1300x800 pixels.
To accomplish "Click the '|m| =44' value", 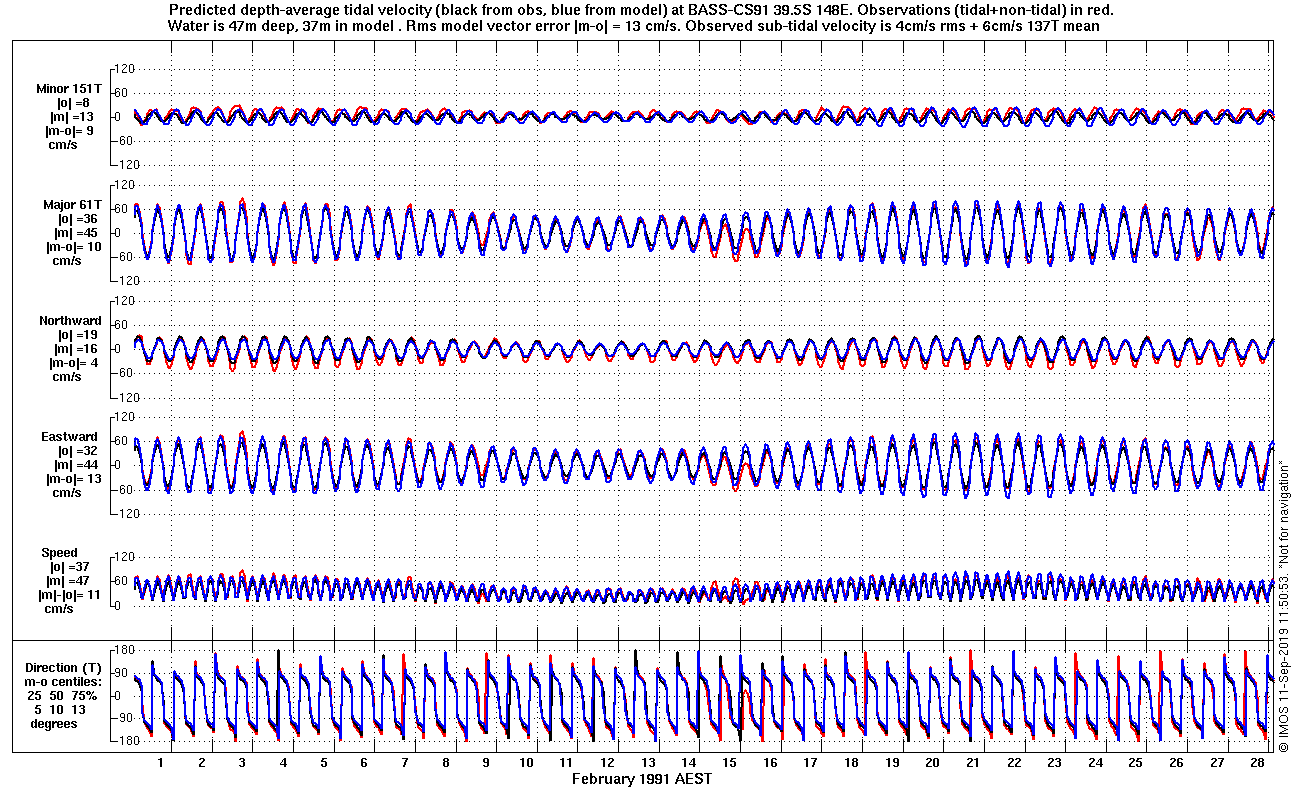I will pyautogui.click(x=74, y=465).
